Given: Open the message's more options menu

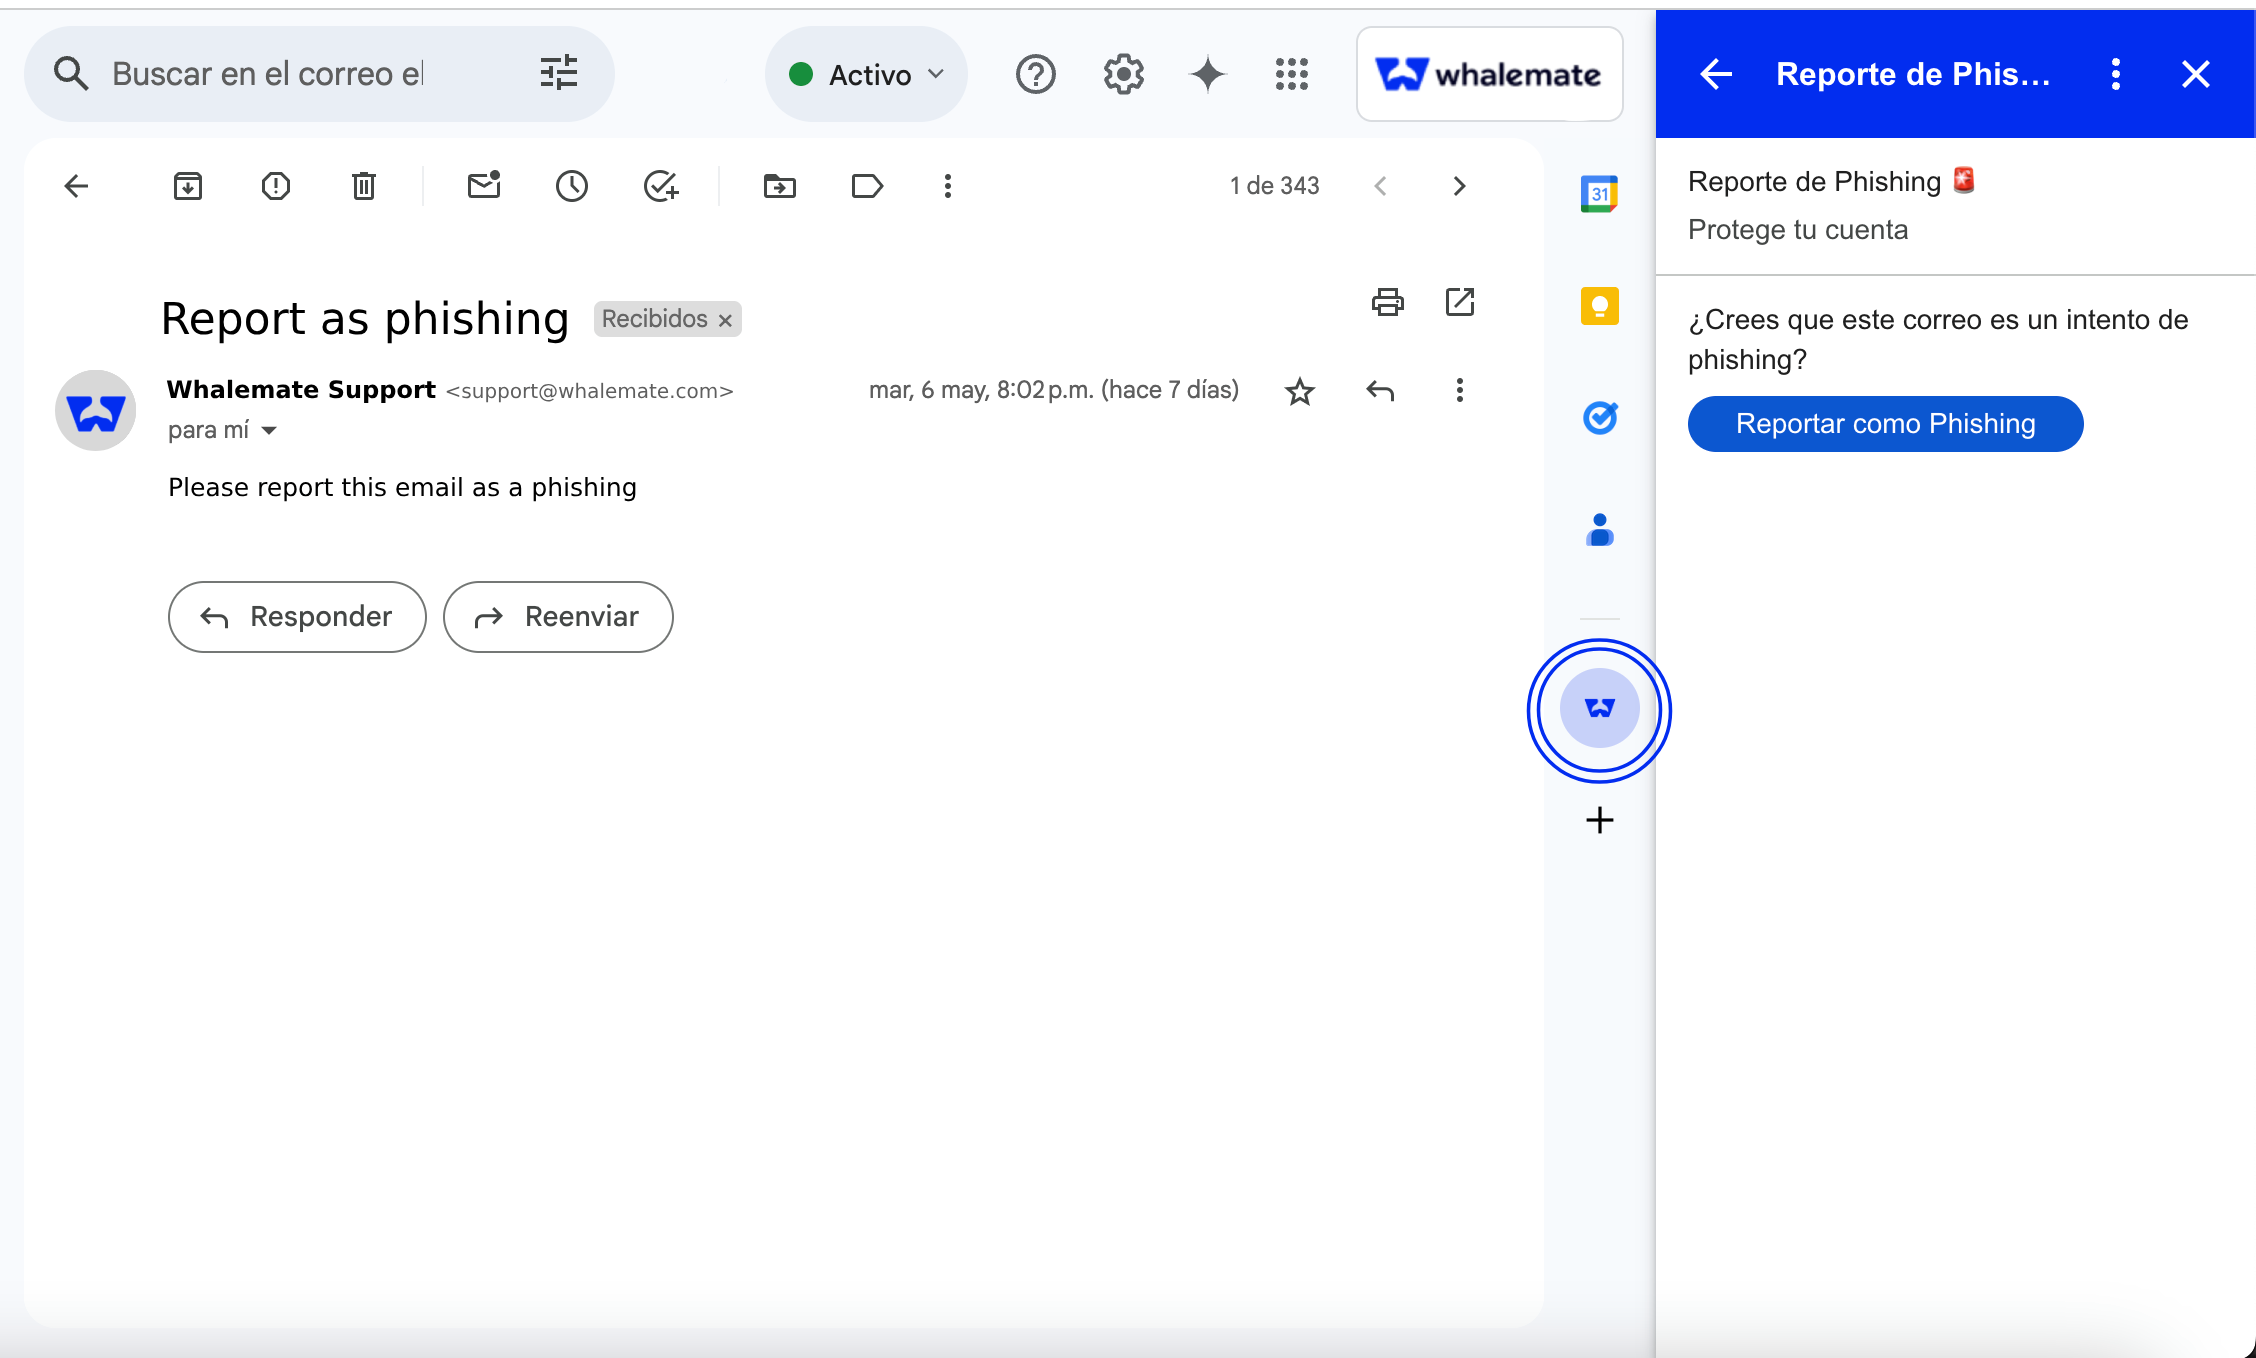Looking at the screenshot, I should [1459, 390].
